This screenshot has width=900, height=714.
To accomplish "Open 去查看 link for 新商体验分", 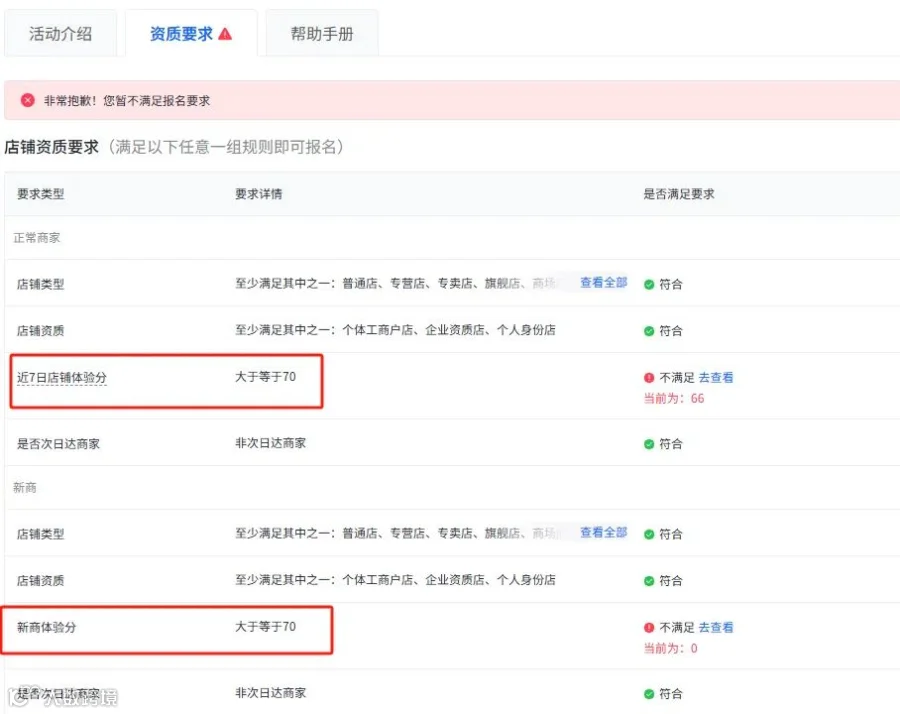I will pos(716,627).
